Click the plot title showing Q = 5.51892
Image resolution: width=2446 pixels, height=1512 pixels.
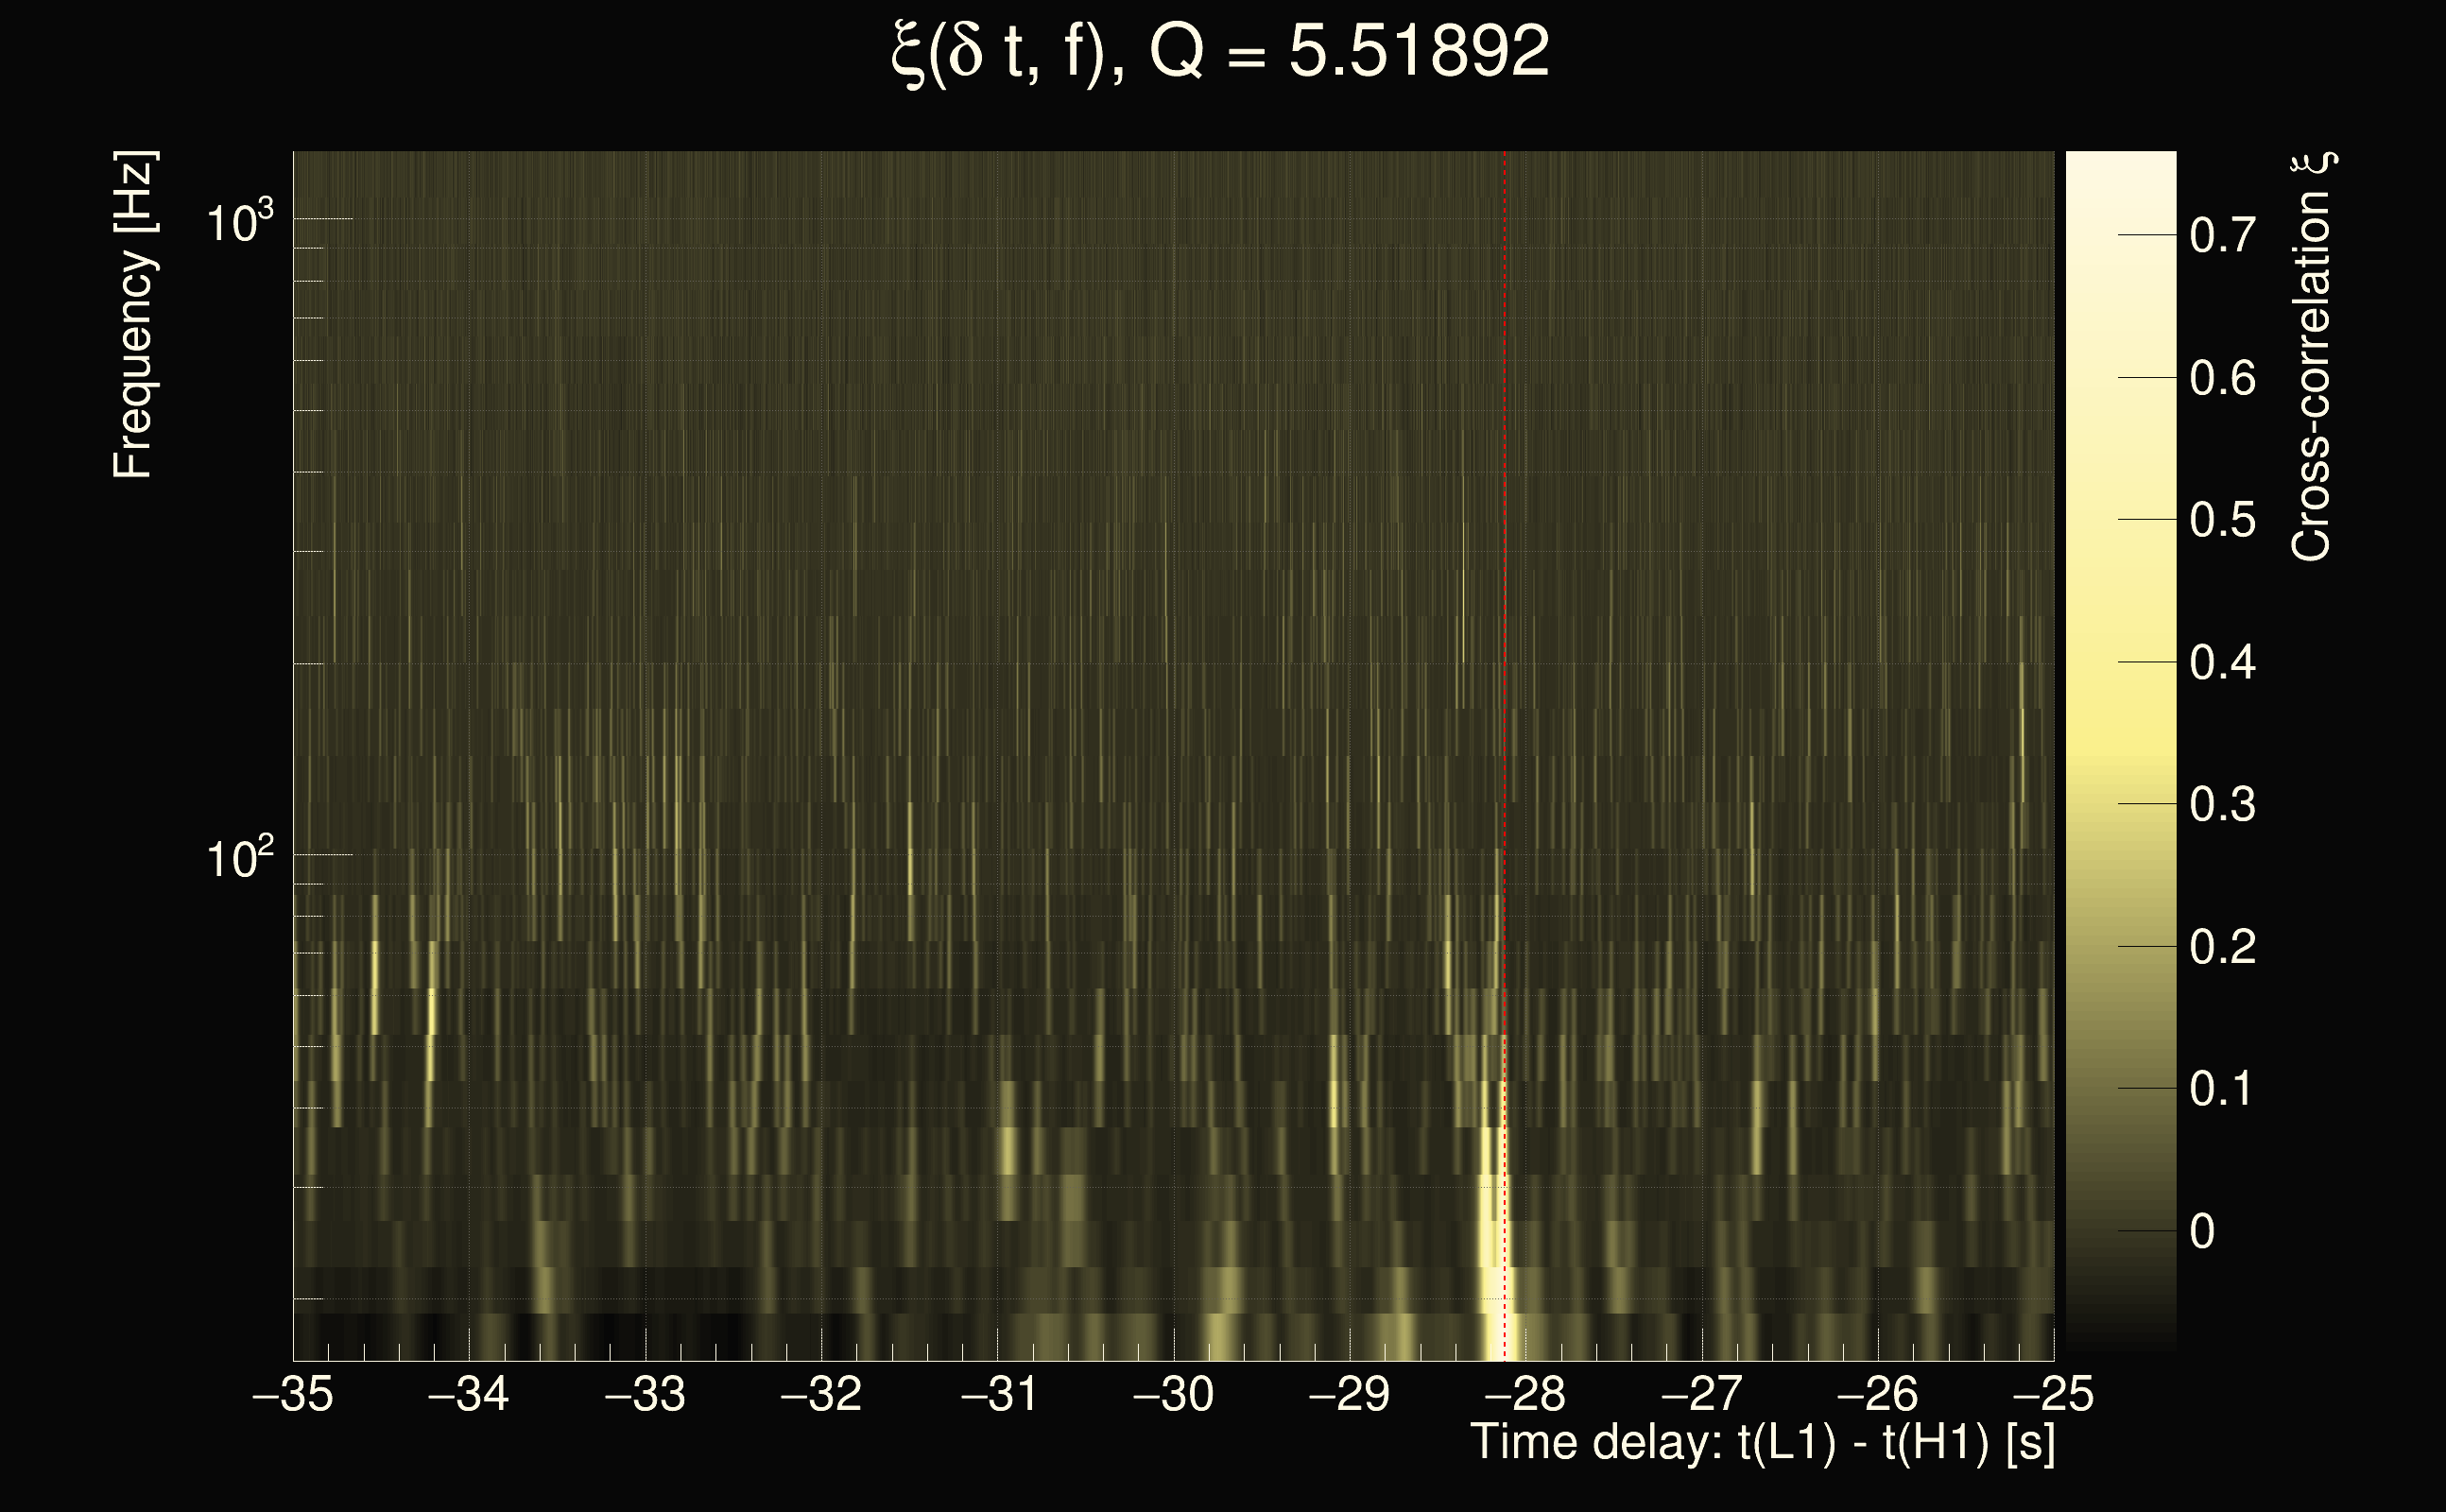tap(1220, 52)
